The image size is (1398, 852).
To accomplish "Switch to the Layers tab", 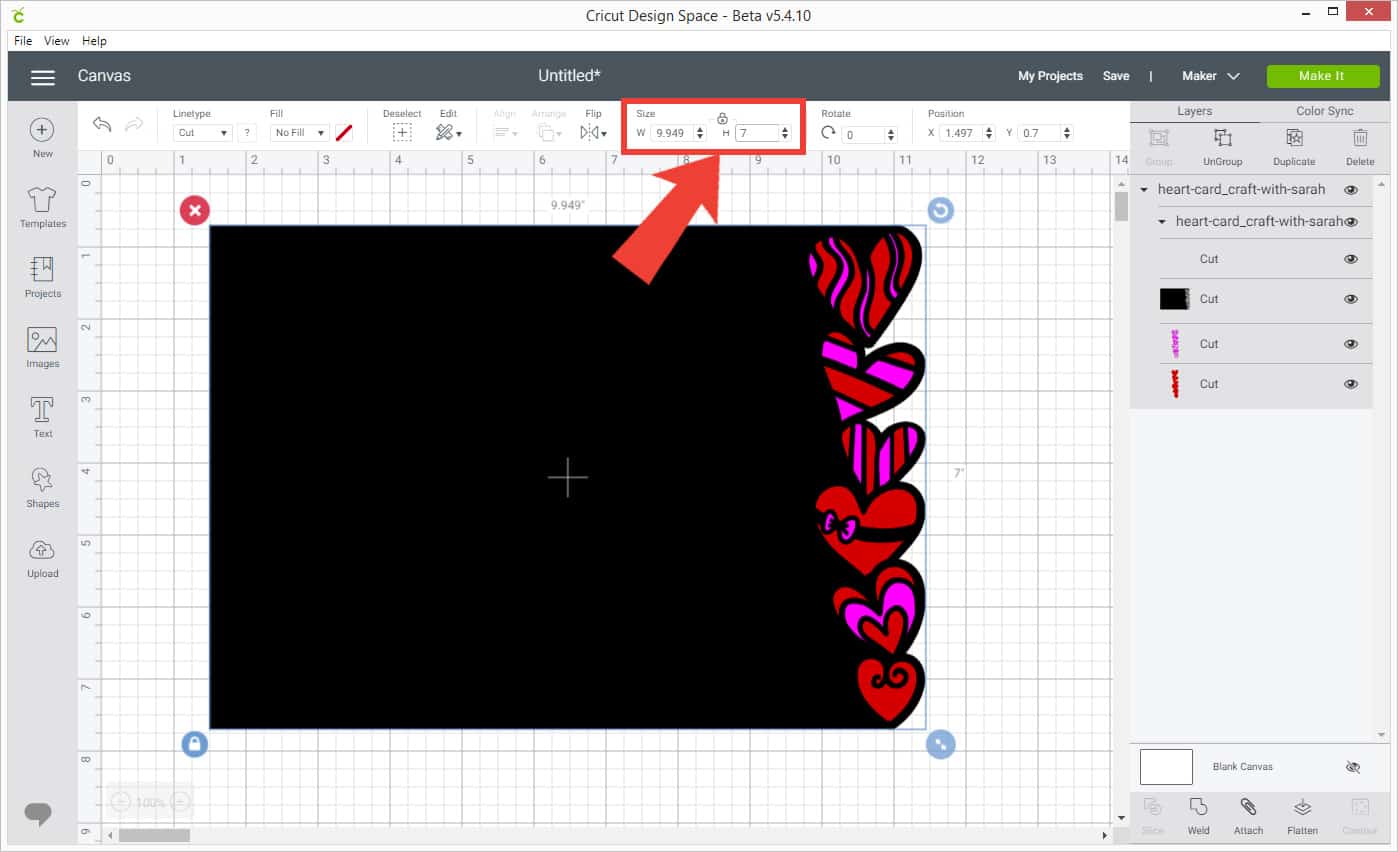I will coord(1194,111).
